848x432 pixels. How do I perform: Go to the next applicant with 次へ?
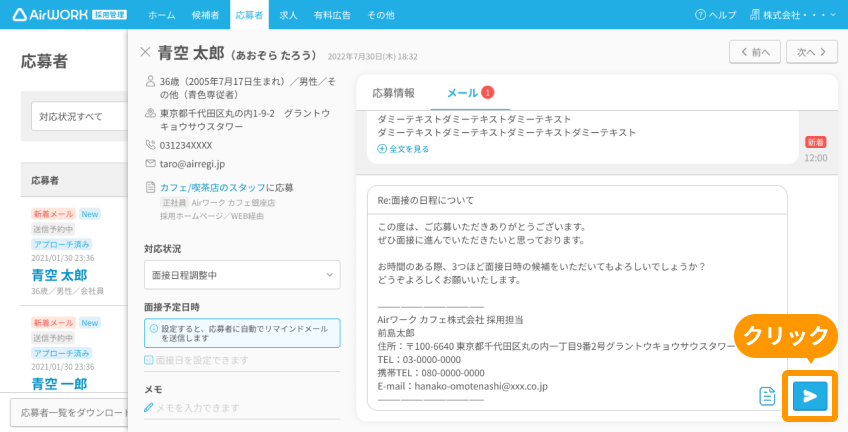(x=812, y=52)
